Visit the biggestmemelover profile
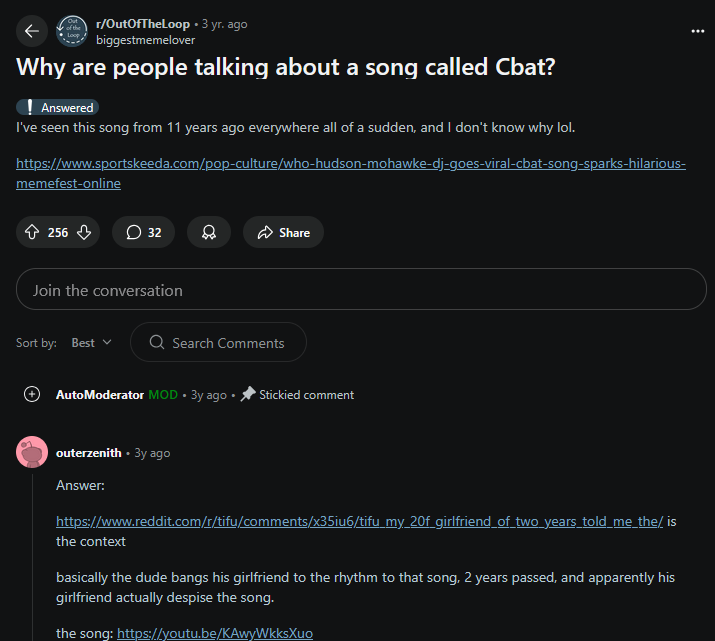This screenshot has height=641, width=715. tap(145, 40)
